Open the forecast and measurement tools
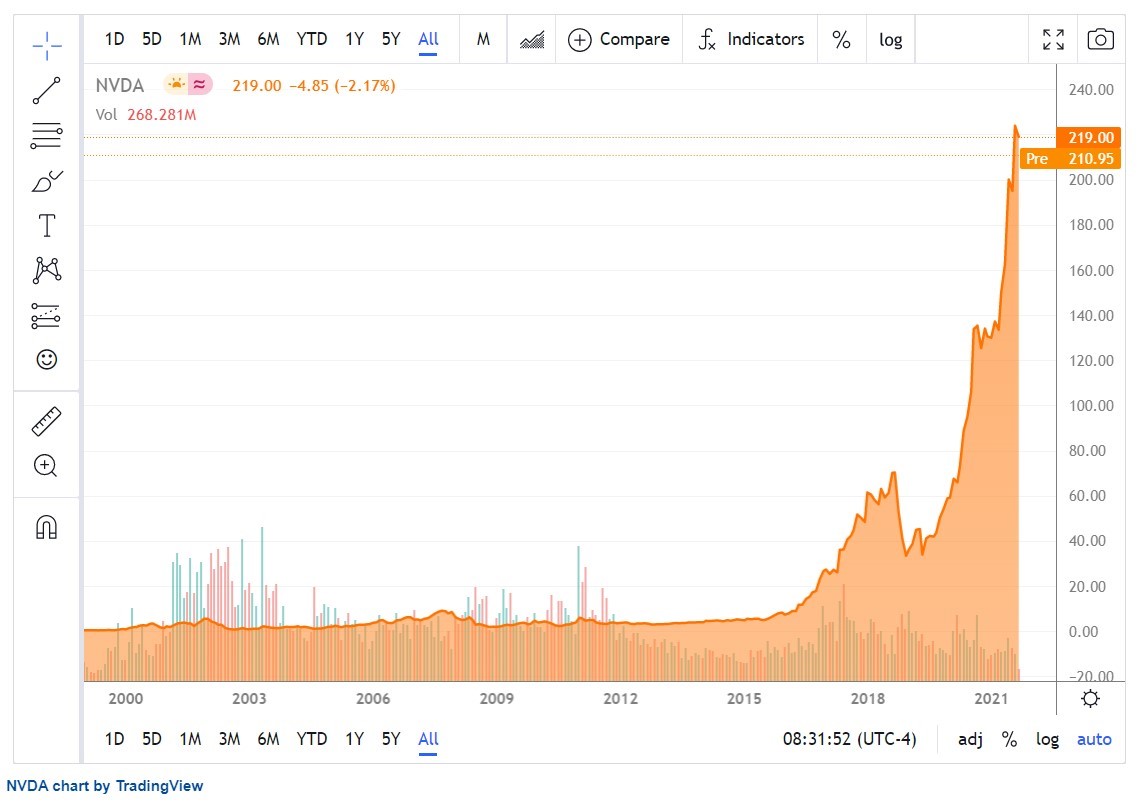 [47, 315]
